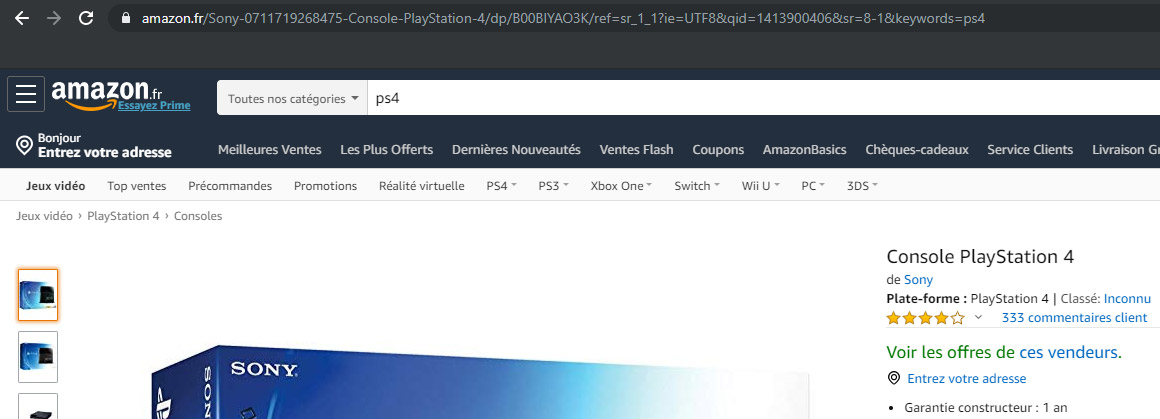Click the location pin beside Bonjour
This screenshot has height=419, width=1160.
tap(24, 144)
